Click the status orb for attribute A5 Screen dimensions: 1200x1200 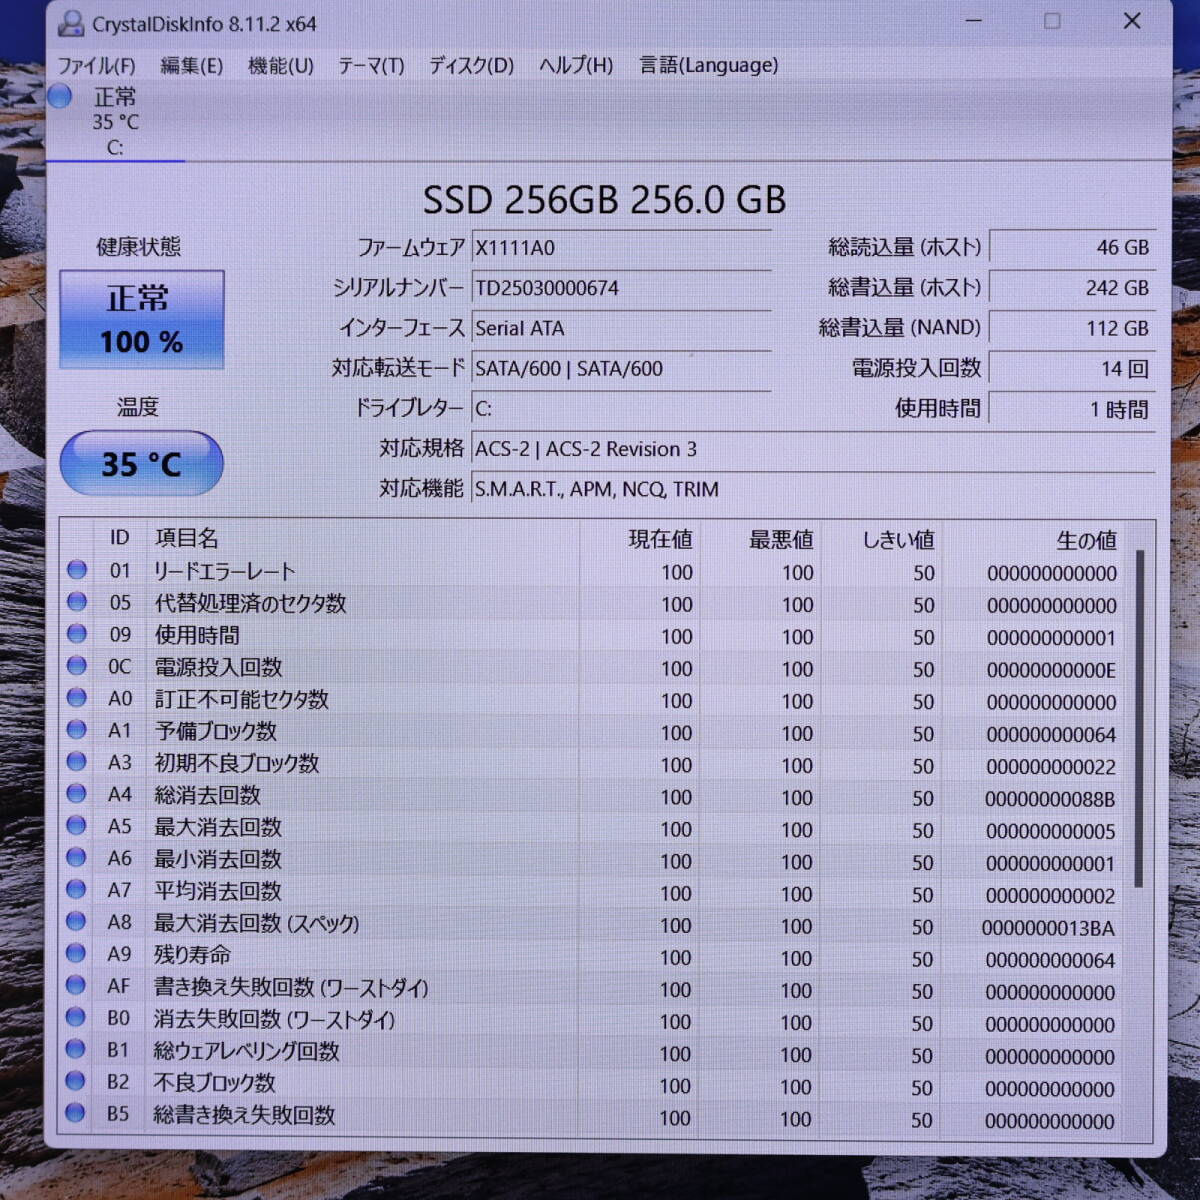point(77,826)
